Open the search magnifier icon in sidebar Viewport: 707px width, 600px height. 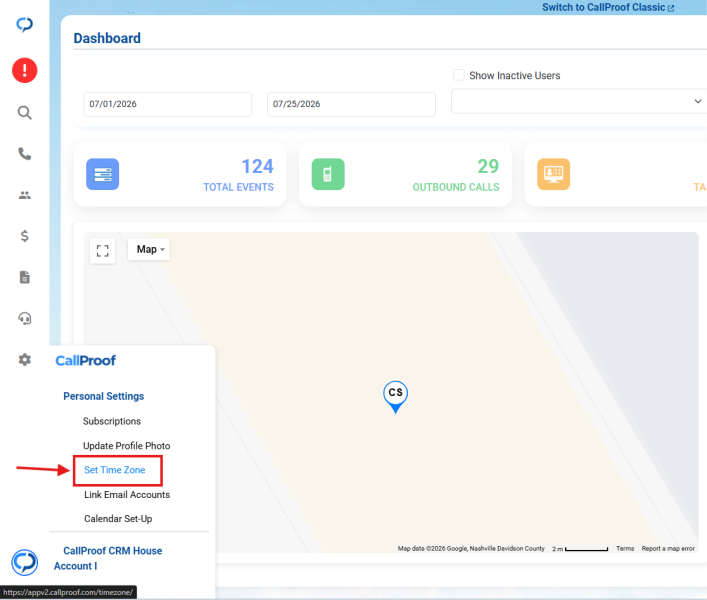point(24,113)
